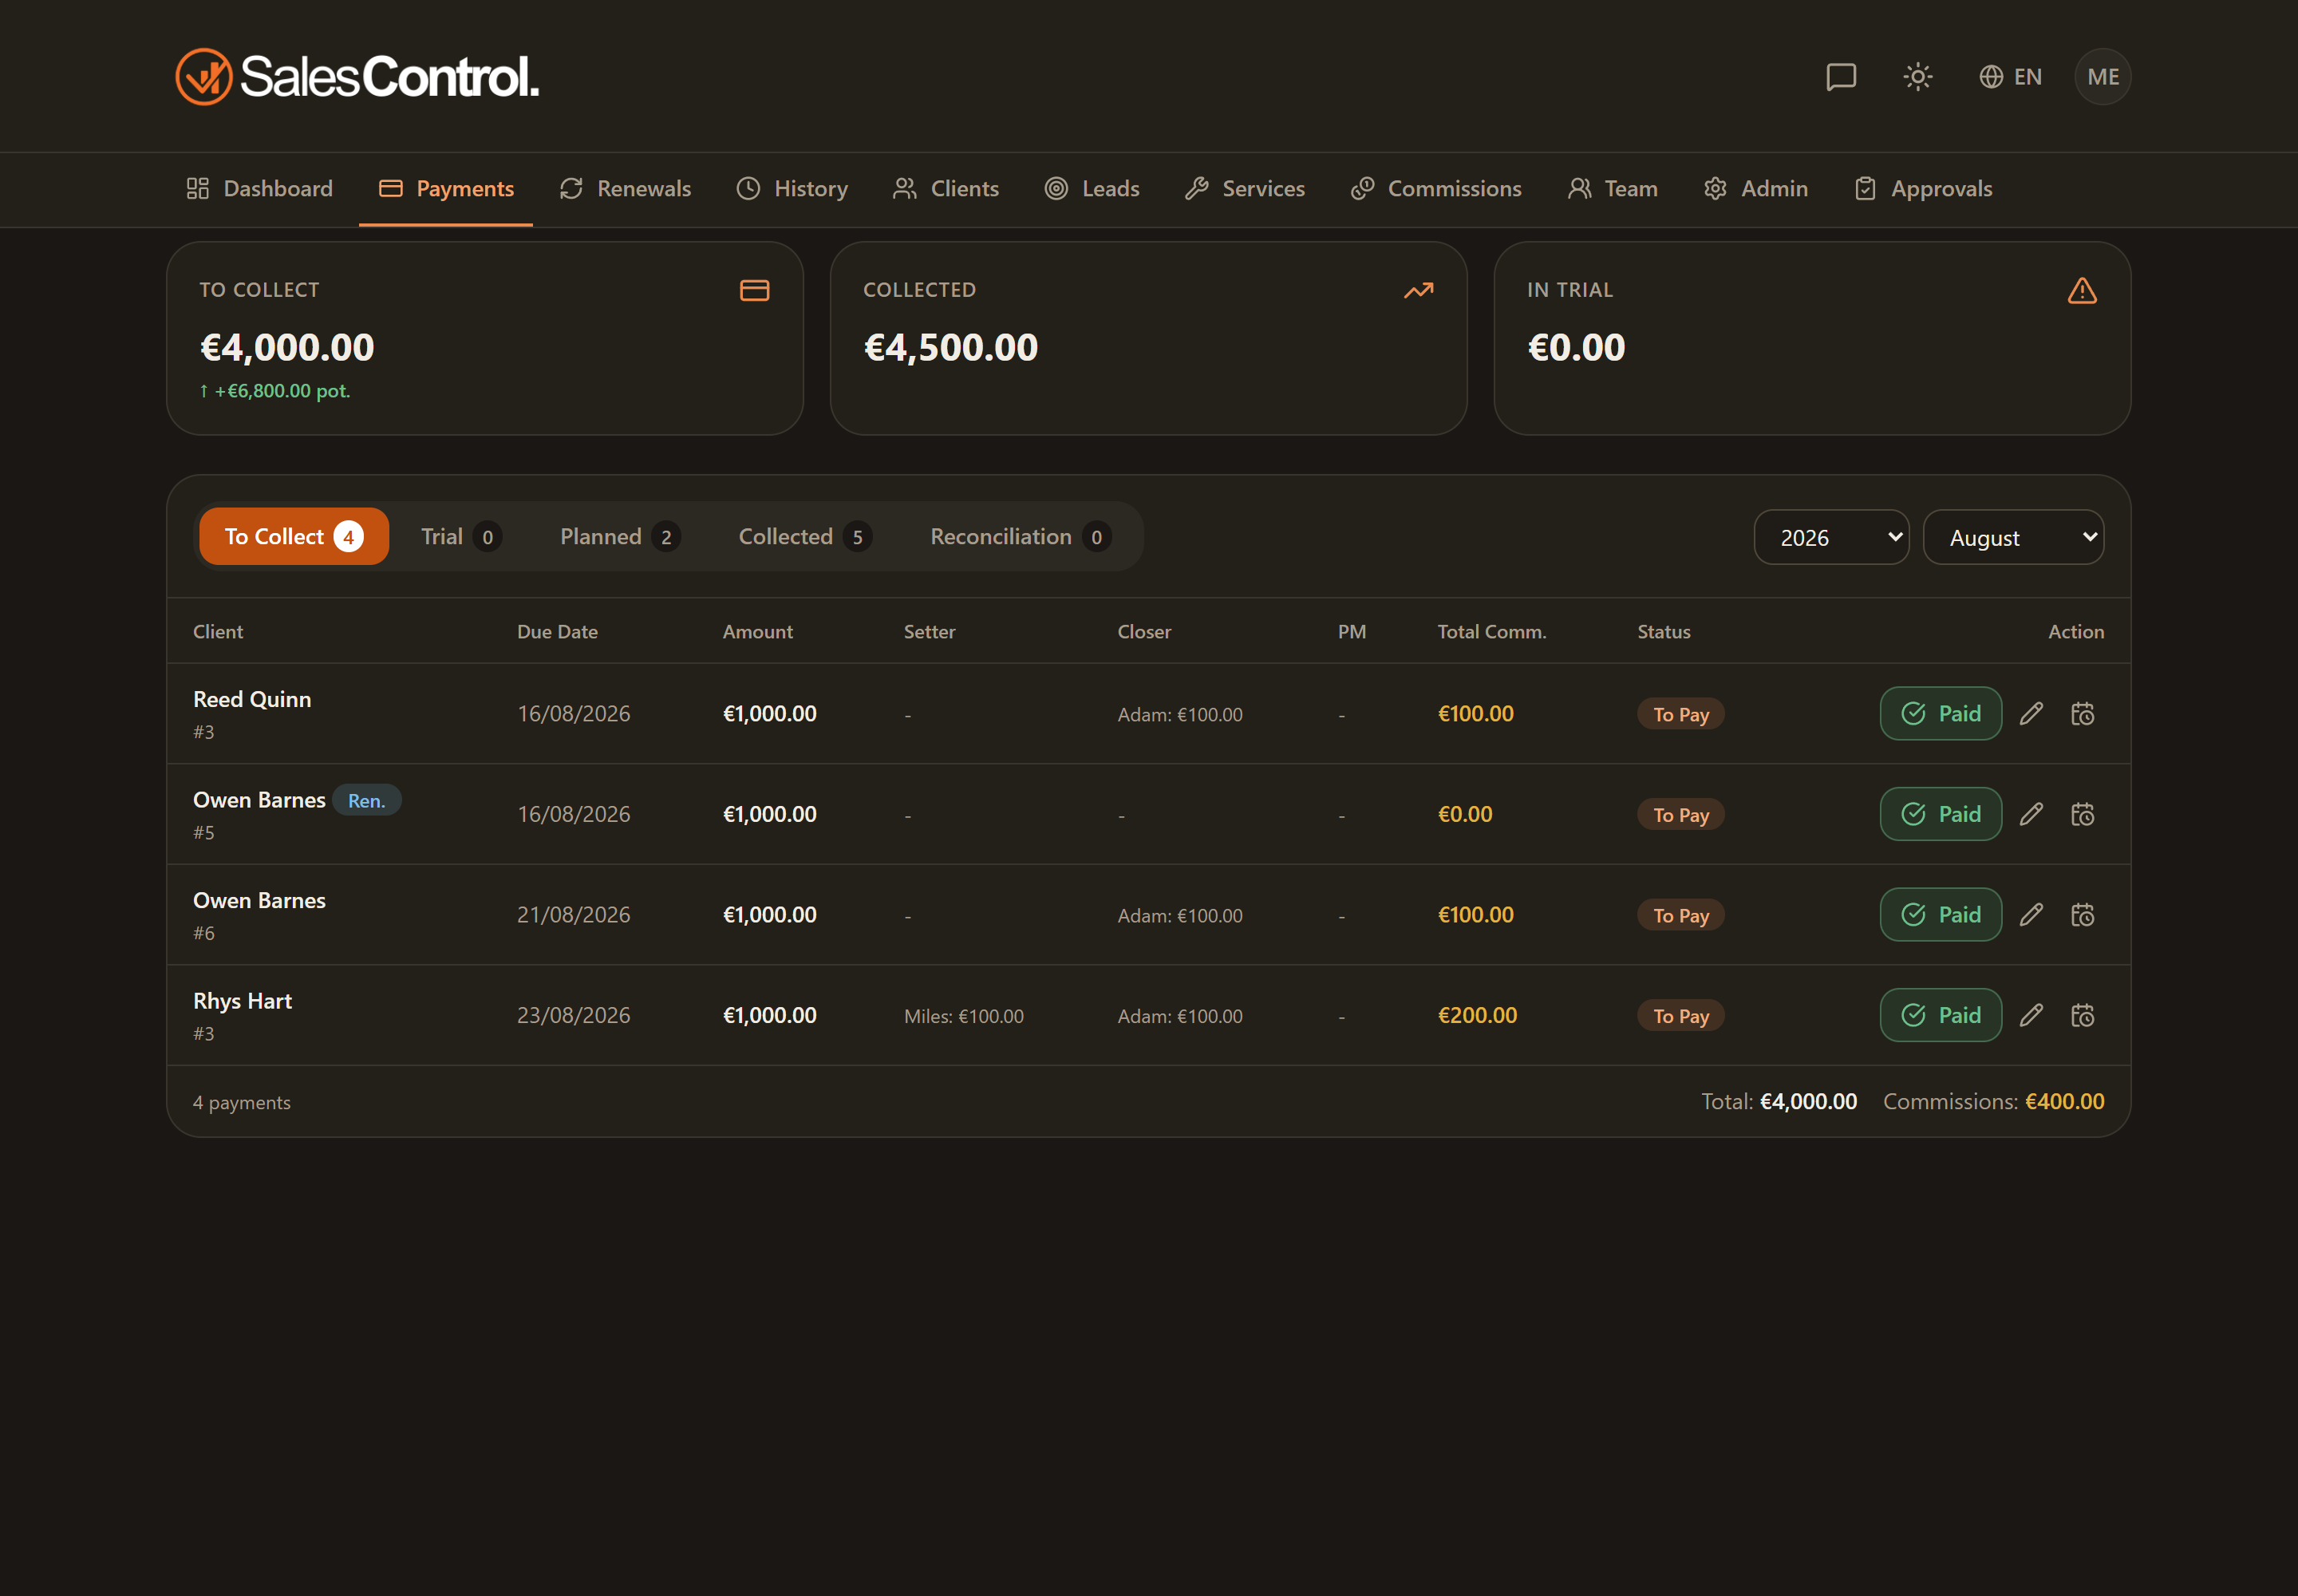This screenshot has width=2298, height=1596.
Task: Toggle light theme with sun icon
Action: [1917, 77]
